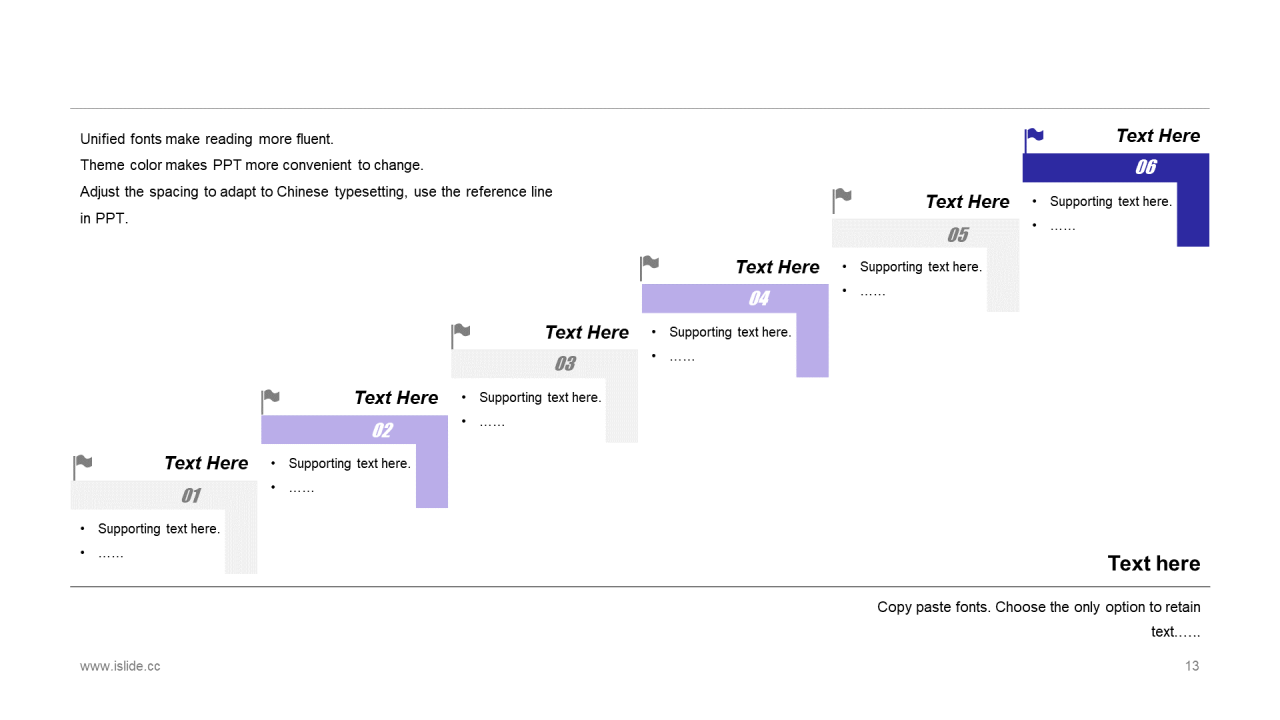Viewport: 1280px width, 720px height.
Task: Select the slide page number 13
Action: tap(1192, 666)
